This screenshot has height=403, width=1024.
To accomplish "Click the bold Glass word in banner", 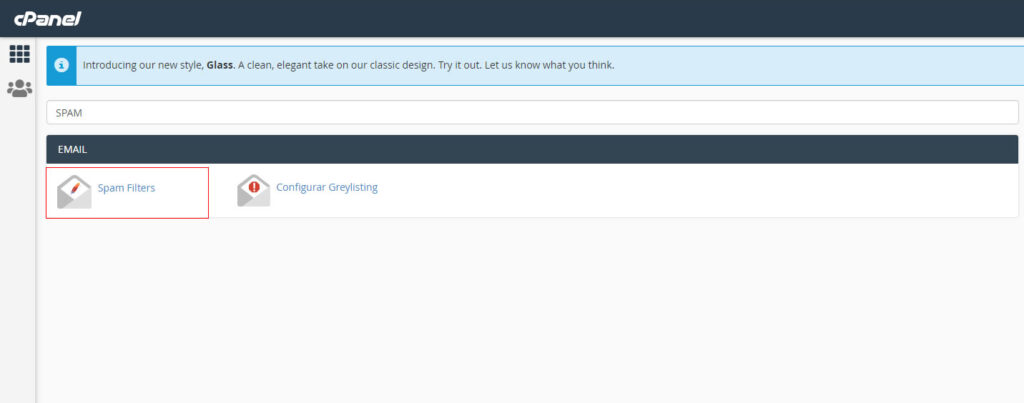I will 220,66.
